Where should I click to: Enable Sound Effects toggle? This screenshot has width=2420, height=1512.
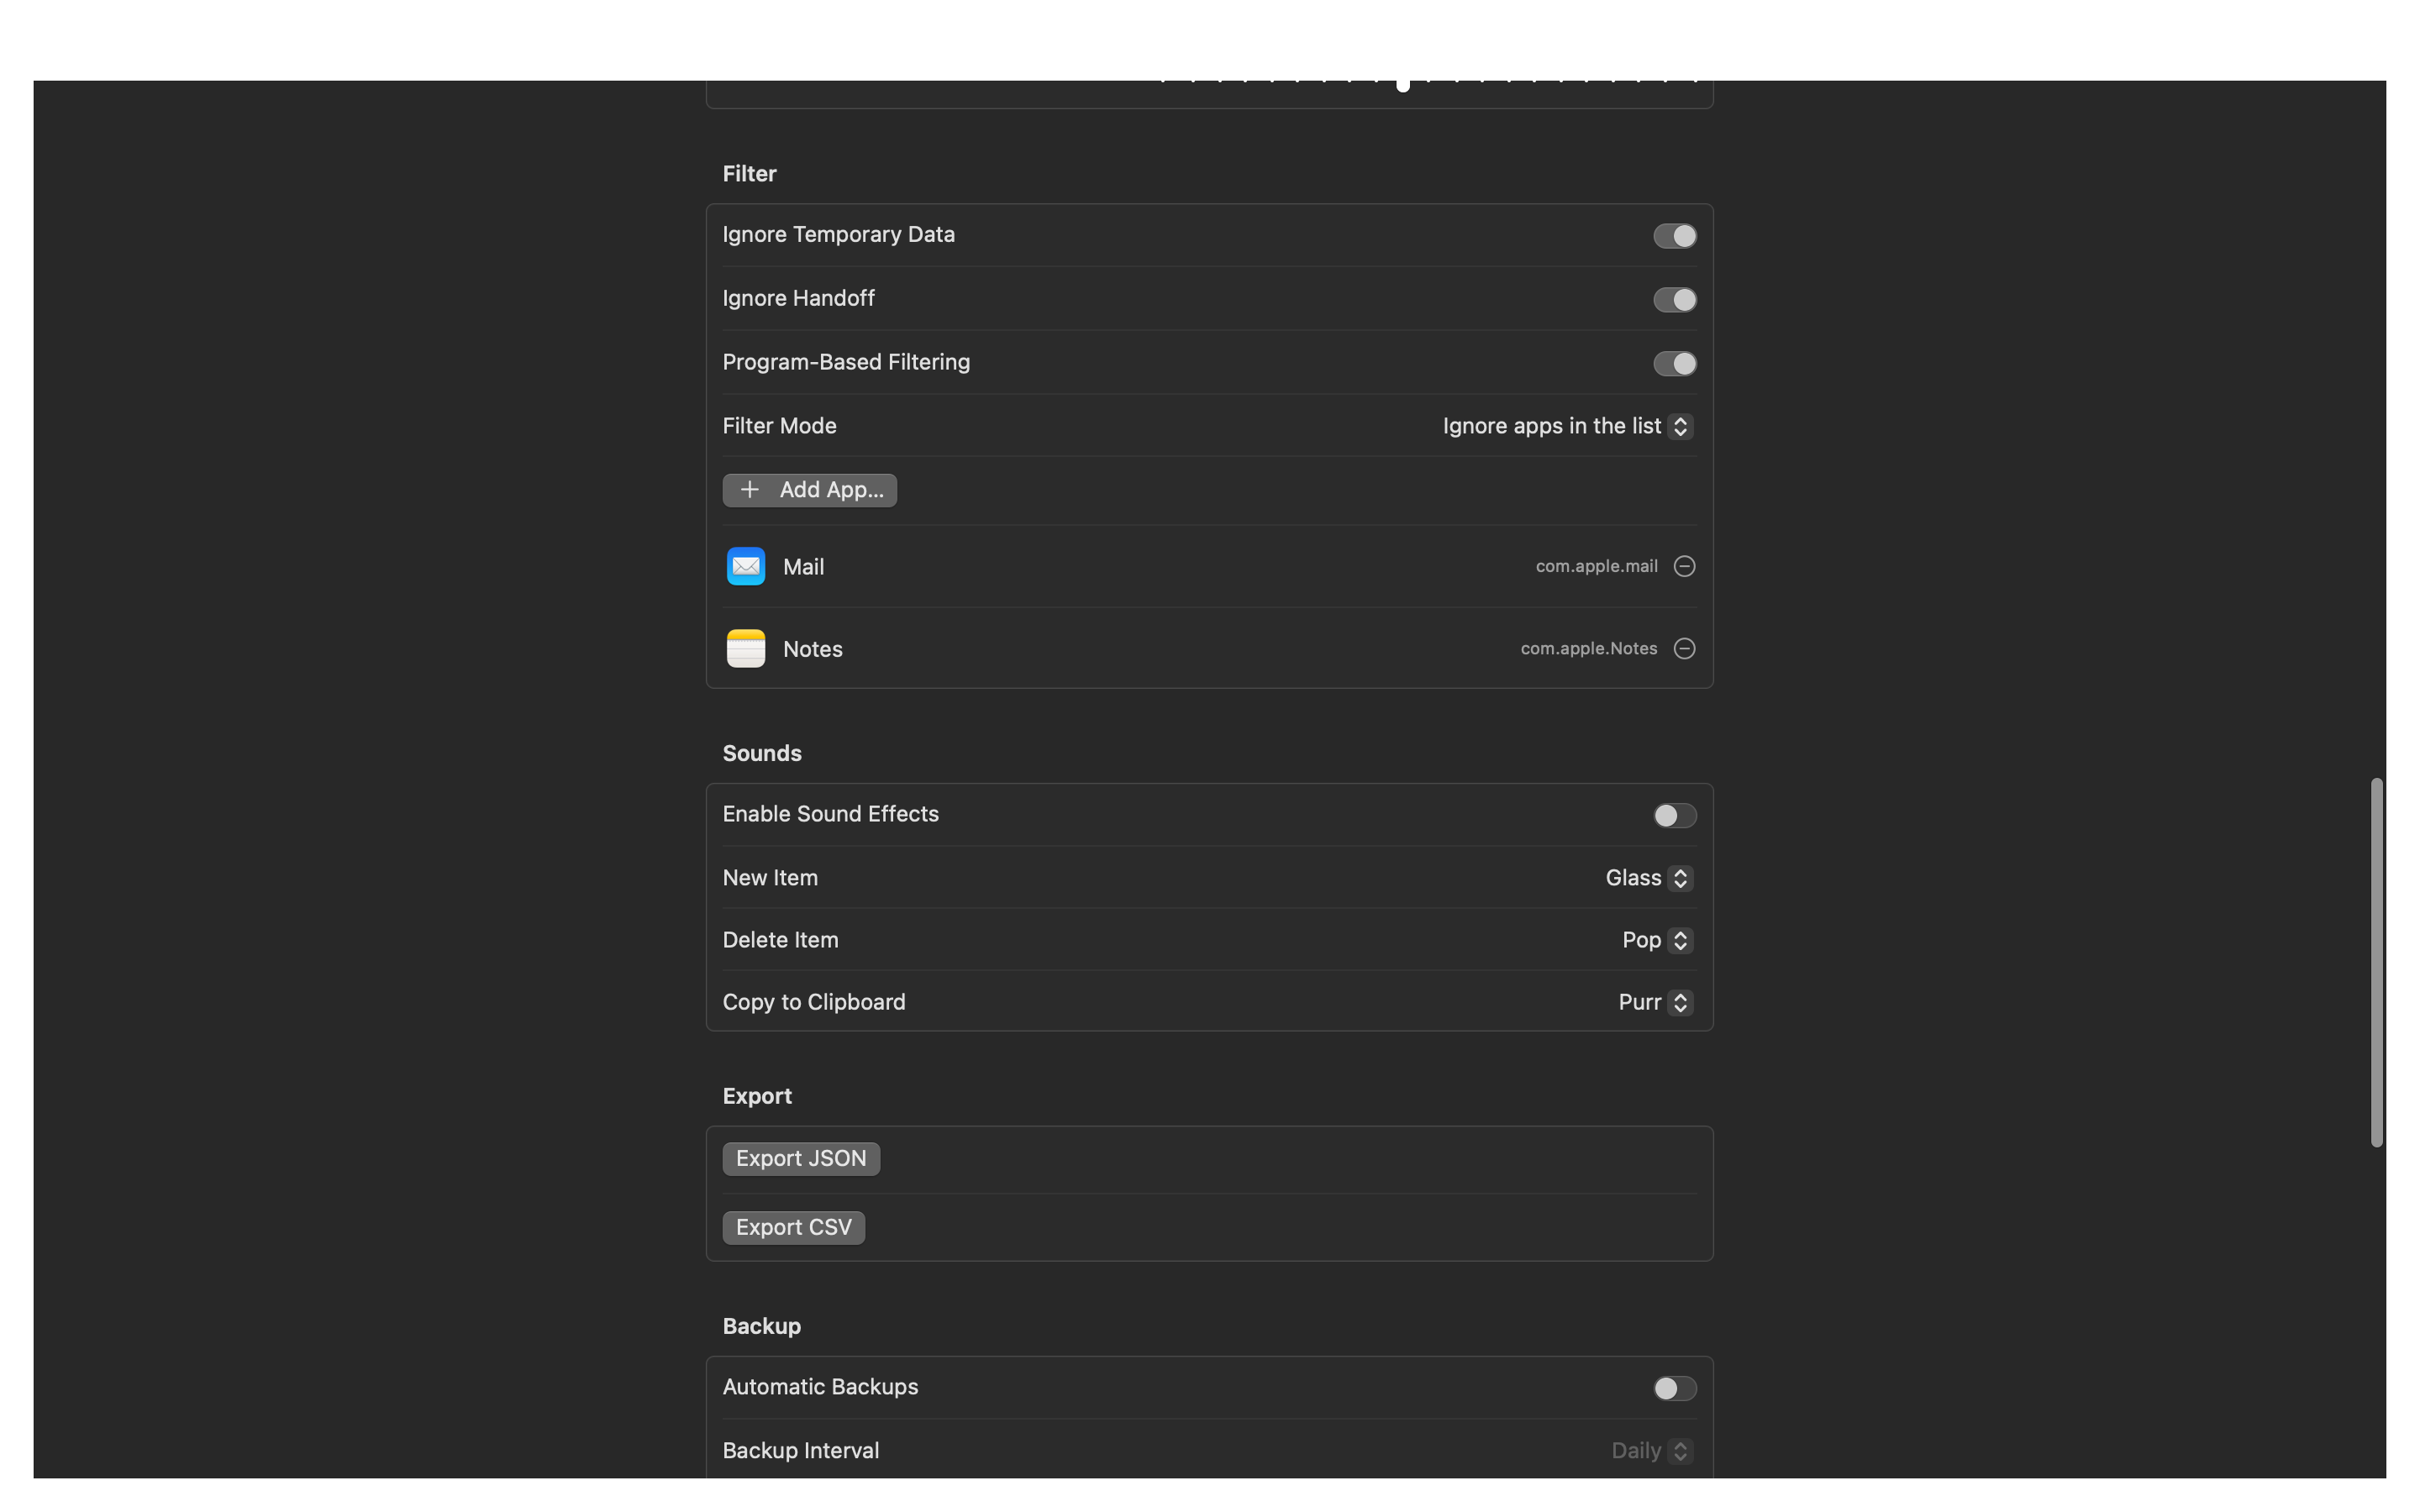coord(1674,815)
